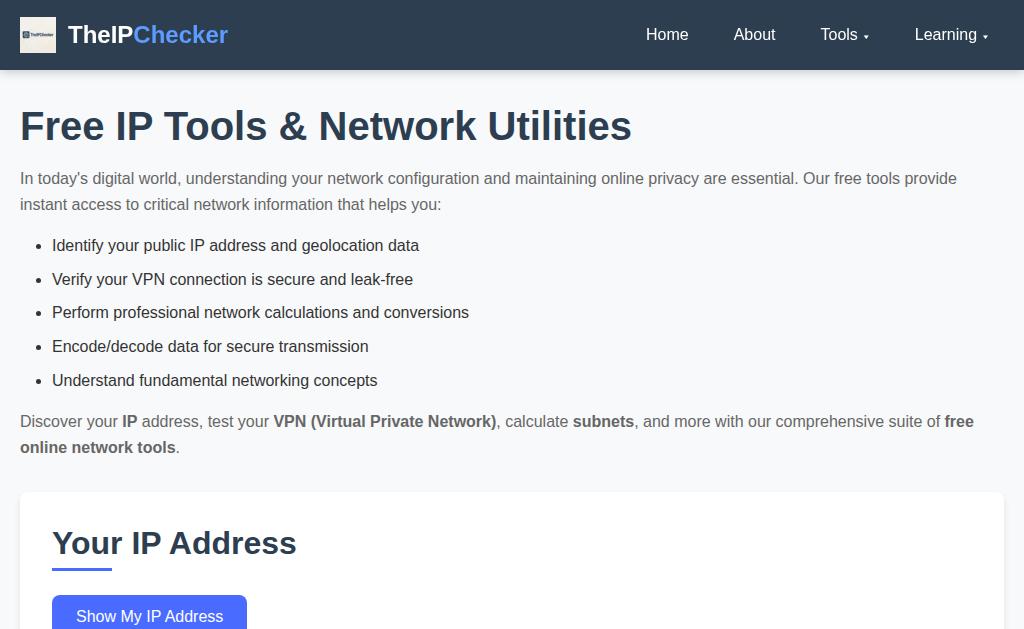The height and width of the screenshot is (629, 1024).
Task: Open the Tools dropdown menu
Action: [x=839, y=35]
